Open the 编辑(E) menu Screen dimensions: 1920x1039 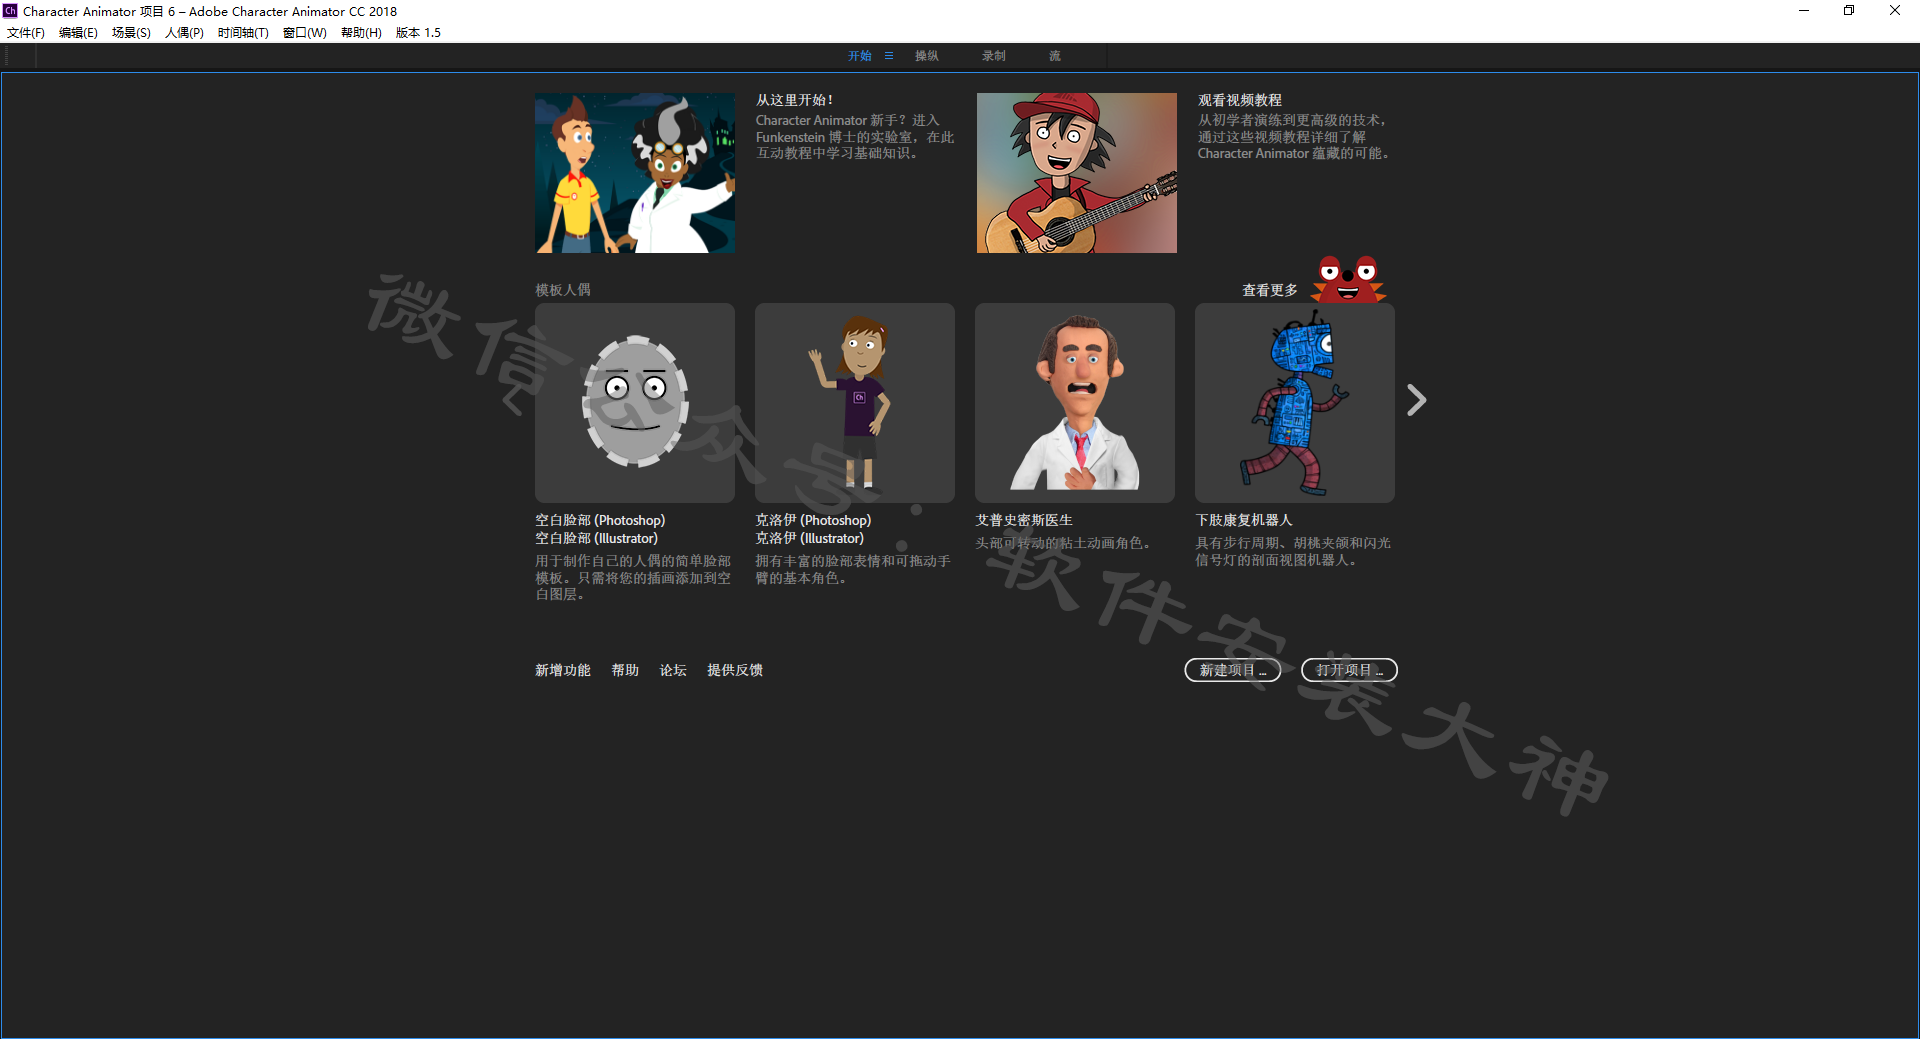pos(78,33)
